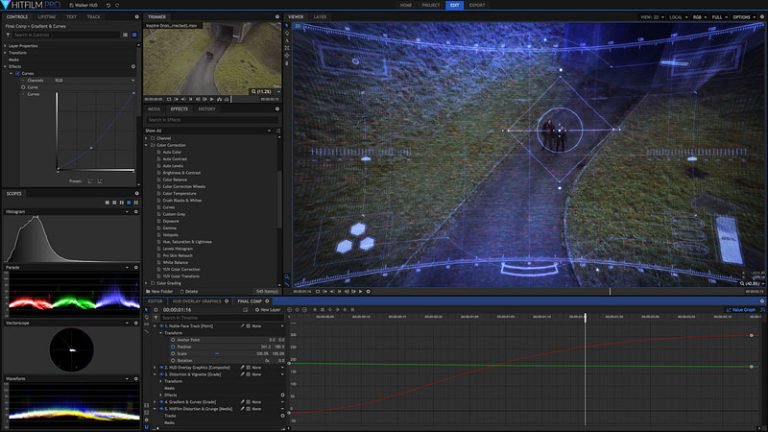The image size is (768, 432).
Task: Click the New Layer button
Action: 267,310
